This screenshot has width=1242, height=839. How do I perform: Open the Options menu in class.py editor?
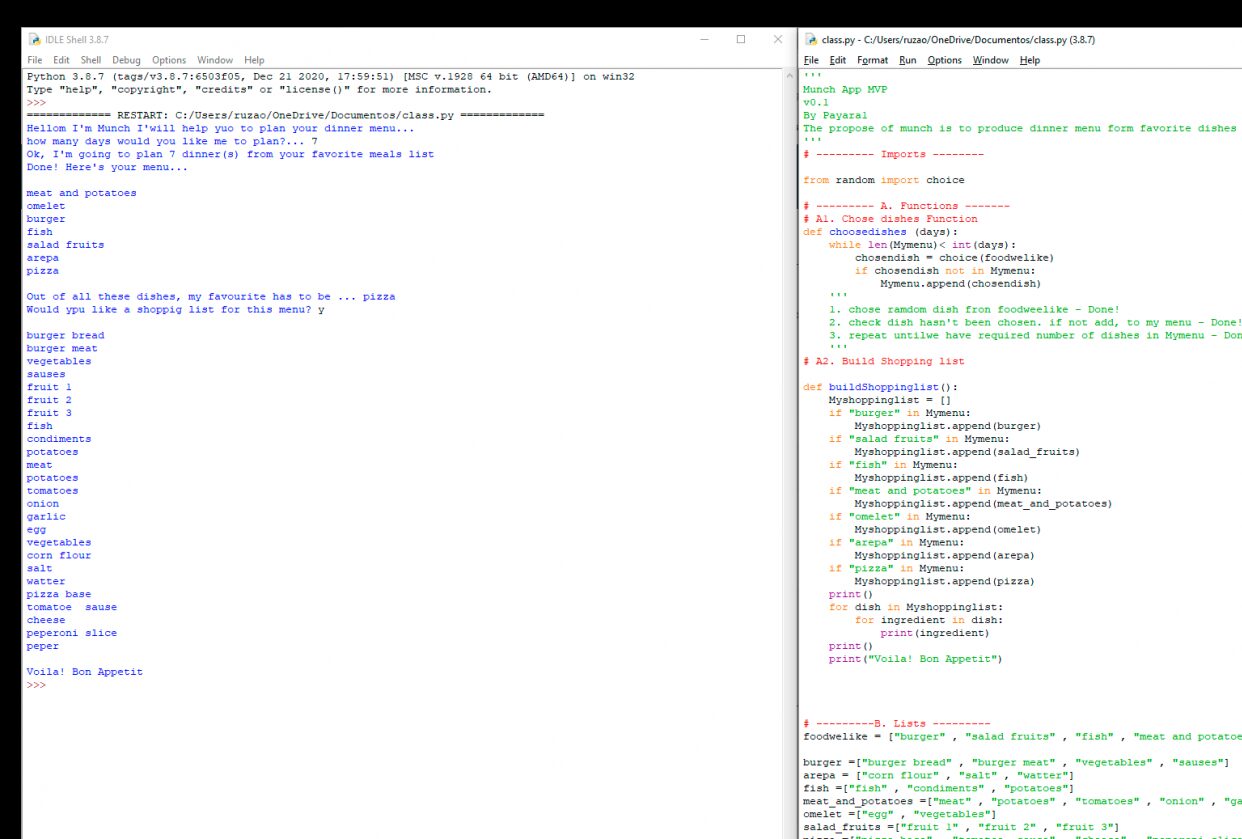tap(944, 60)
